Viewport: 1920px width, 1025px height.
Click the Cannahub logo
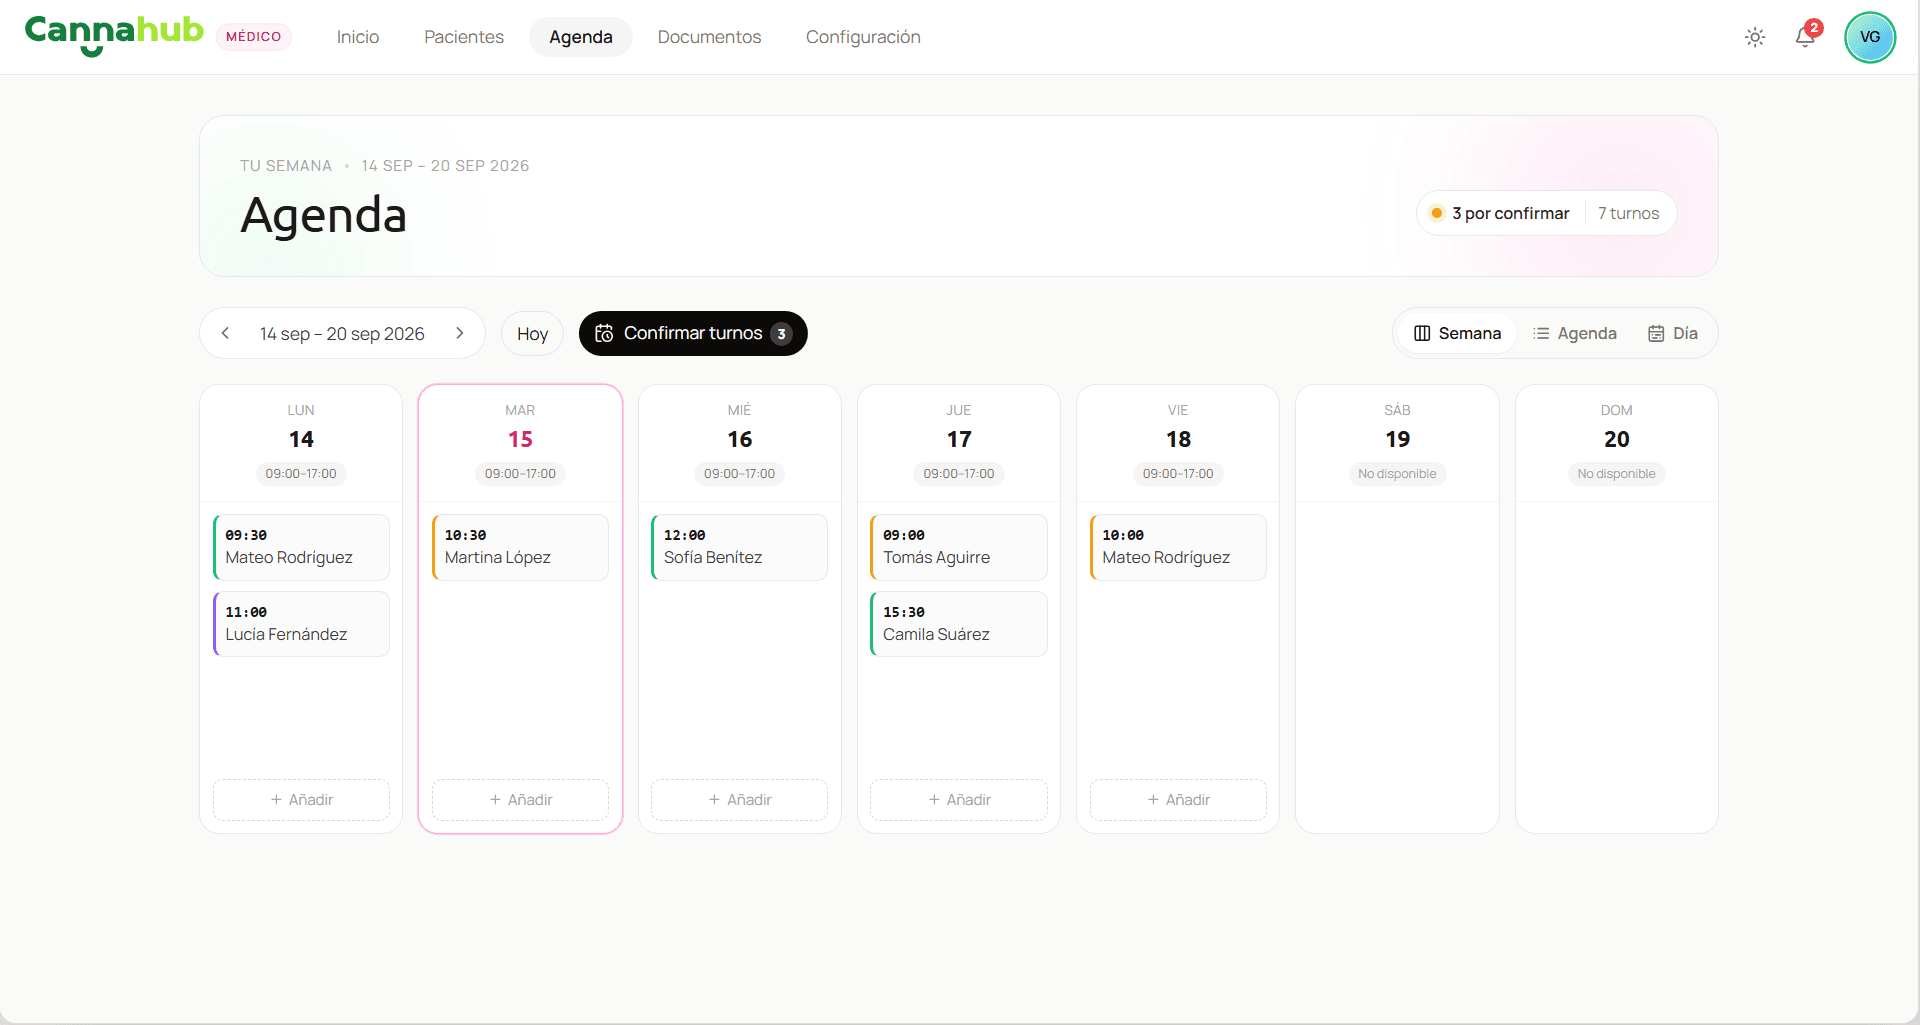[x=114, y=35]
